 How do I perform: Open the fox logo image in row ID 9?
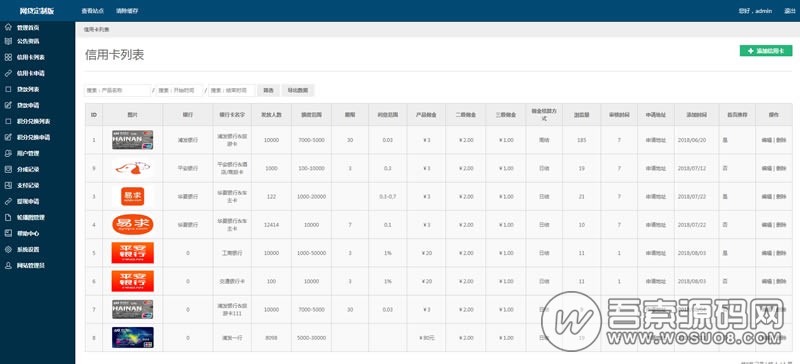(x=133, y=168)
